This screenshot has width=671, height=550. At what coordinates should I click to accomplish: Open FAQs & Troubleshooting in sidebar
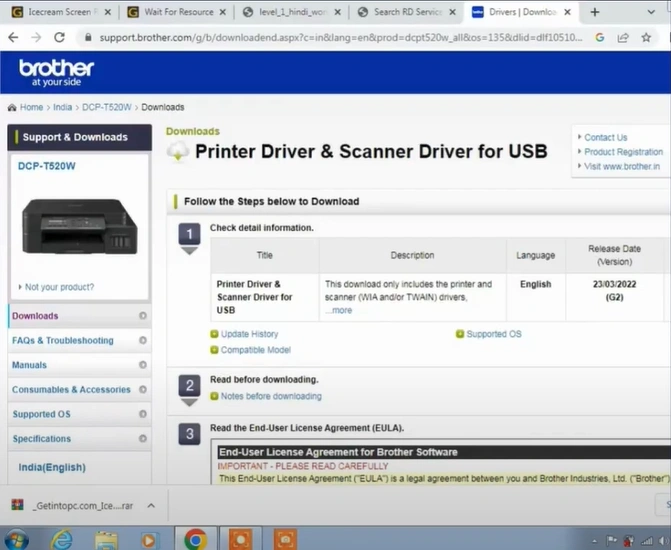[x=62, y=340]
